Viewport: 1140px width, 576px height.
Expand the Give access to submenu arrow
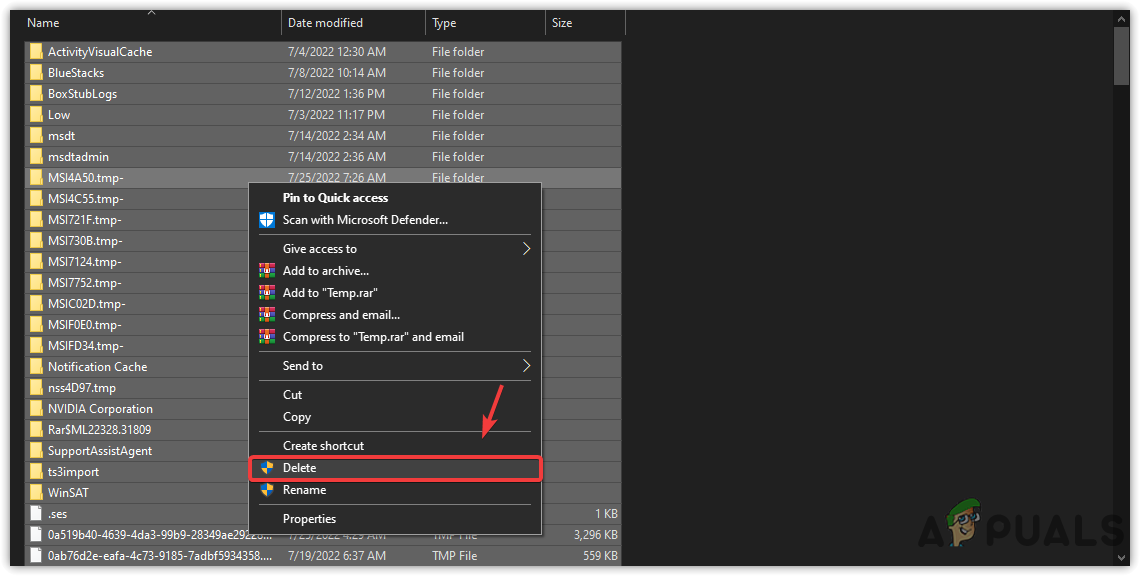[x=526, y=249]
